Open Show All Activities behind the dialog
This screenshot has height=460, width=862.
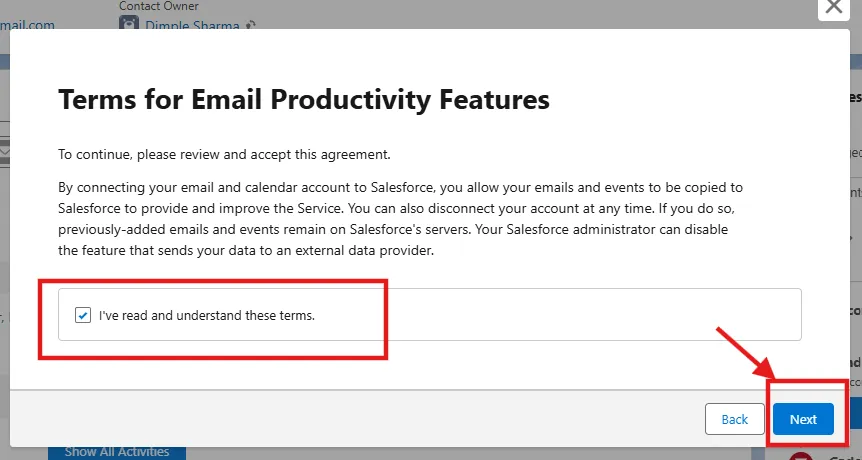116,452
